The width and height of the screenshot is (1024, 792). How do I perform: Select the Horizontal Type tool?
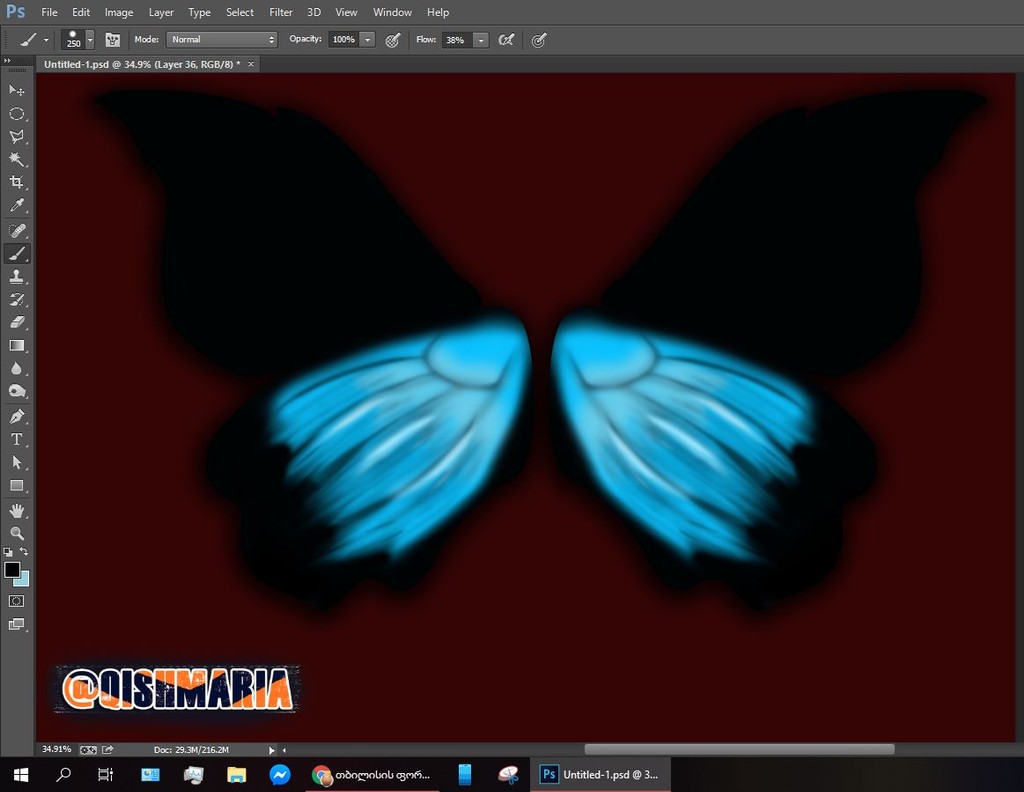click(17, 439)
